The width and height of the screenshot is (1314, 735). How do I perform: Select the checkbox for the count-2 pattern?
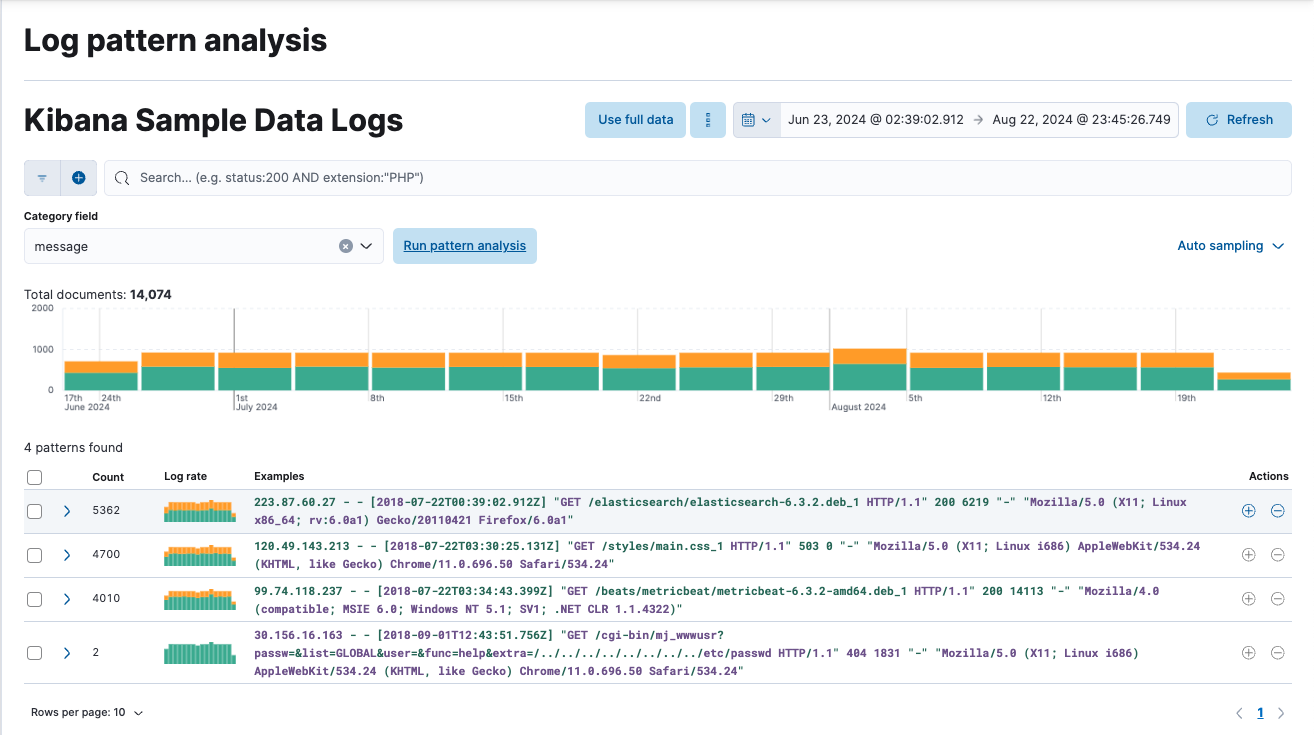[34, 652]
